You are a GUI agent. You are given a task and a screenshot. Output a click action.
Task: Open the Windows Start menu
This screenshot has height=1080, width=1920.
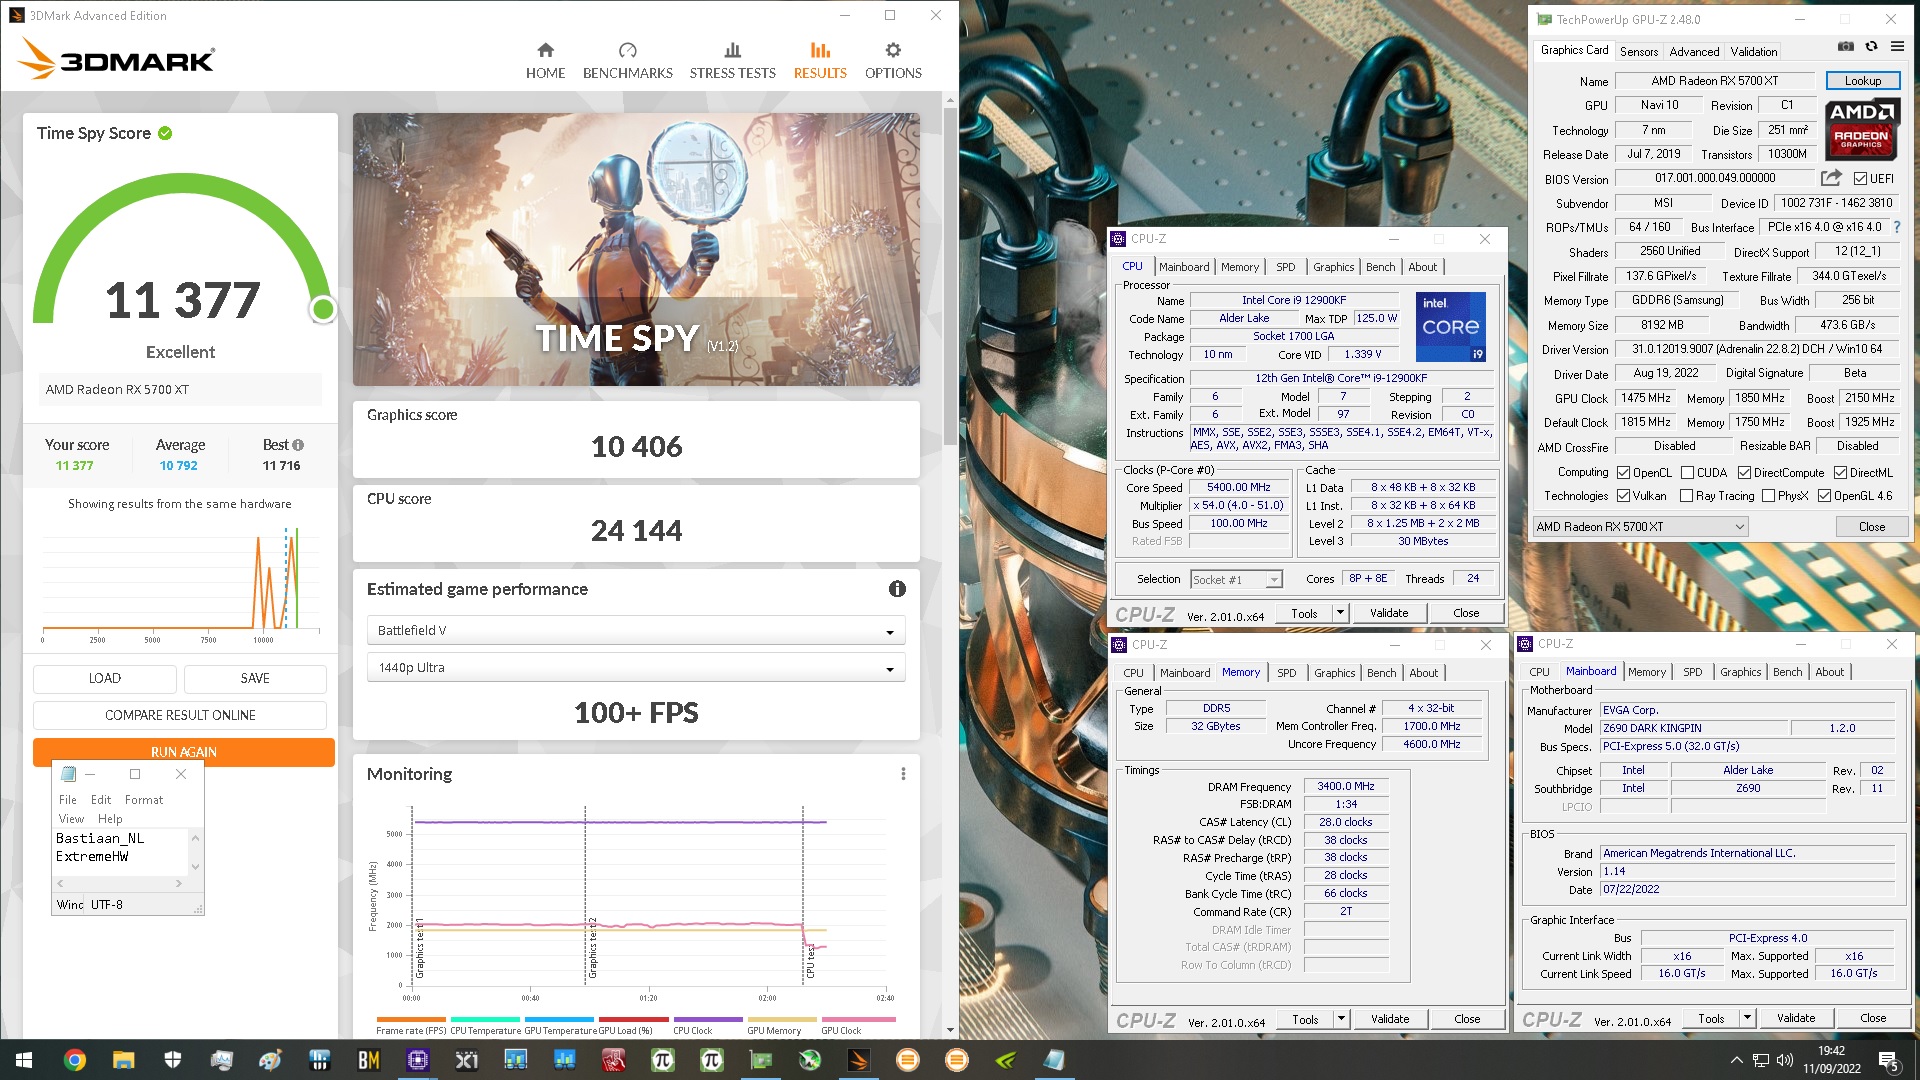click(x=24, y=1060)
